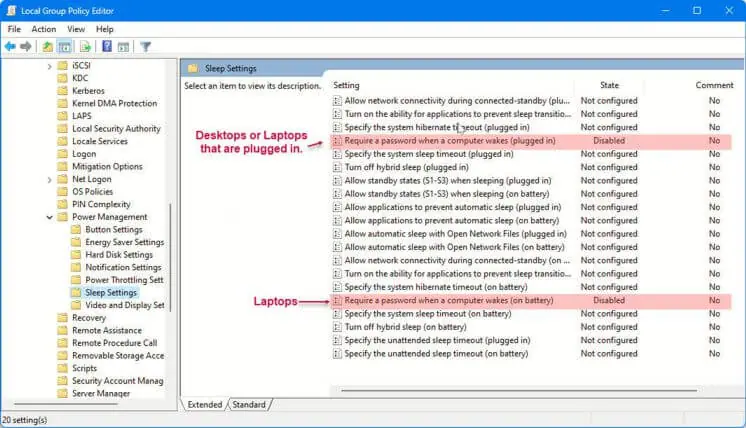Collapse the Power Management tree node
This screenshot has width=746, height=428.
49,217
